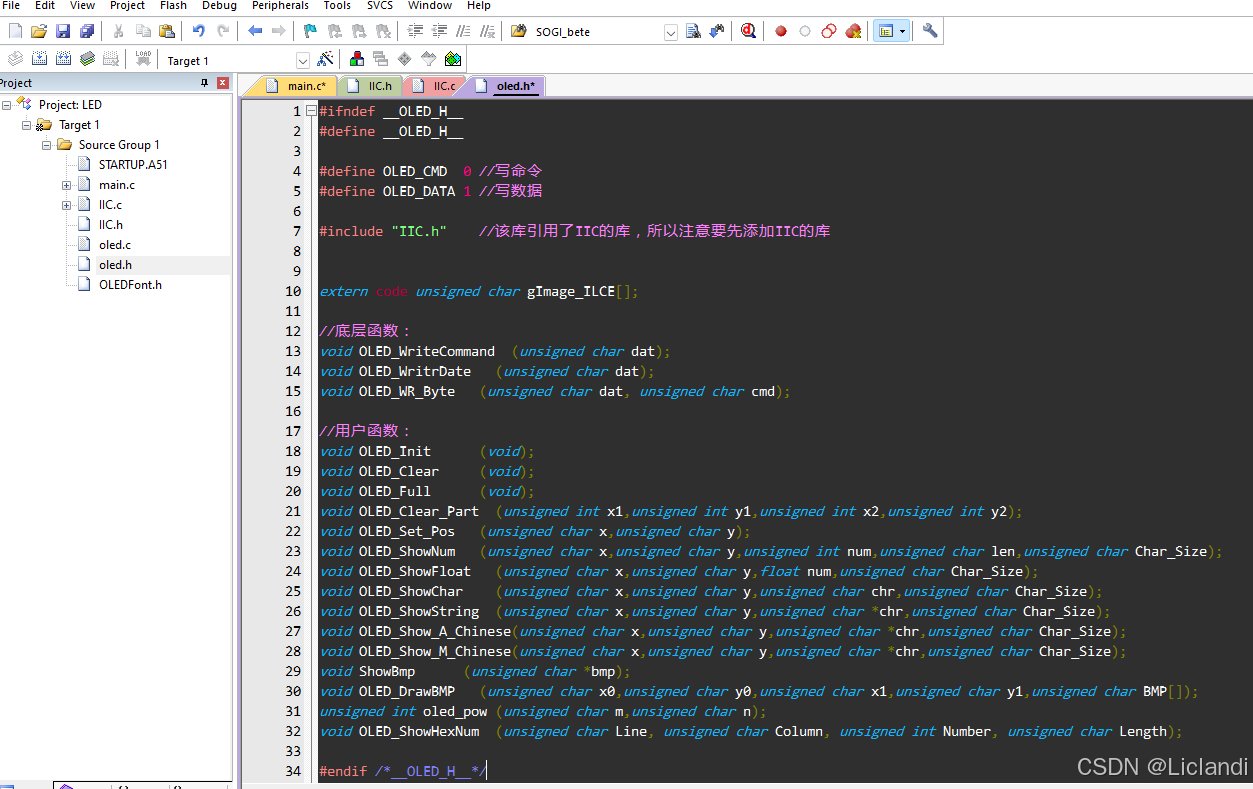Click the Cut scissors icon

[118, 31]
